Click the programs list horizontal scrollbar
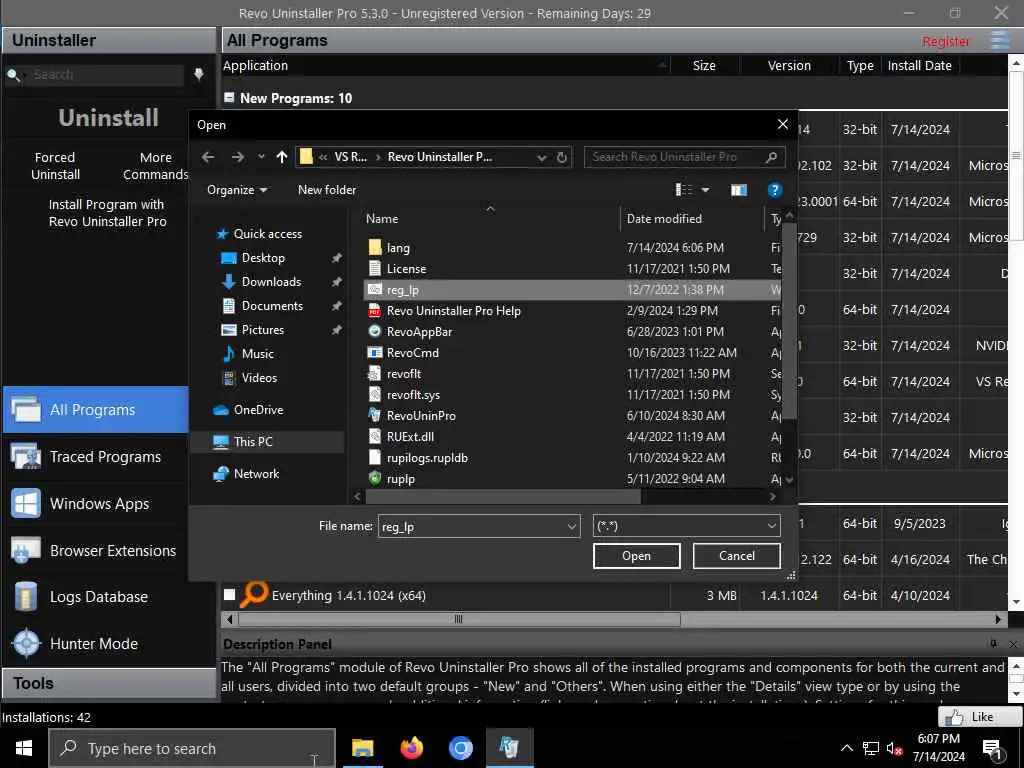The width and height of the screenshot is (1024, 768). click(458, 618)
